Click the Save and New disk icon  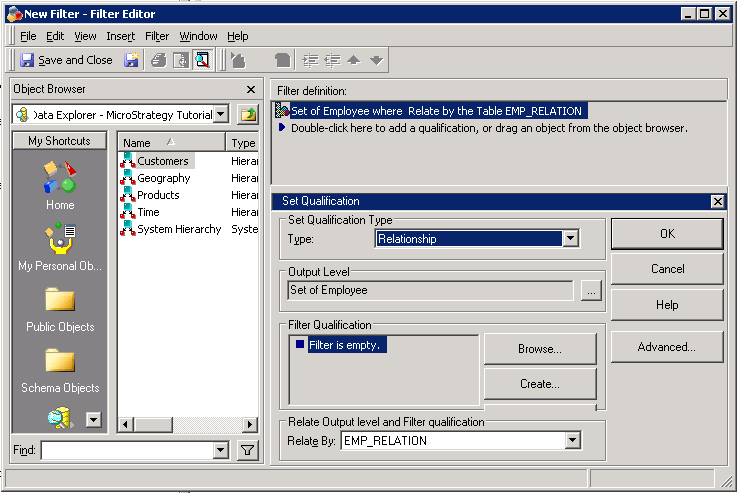131,60
